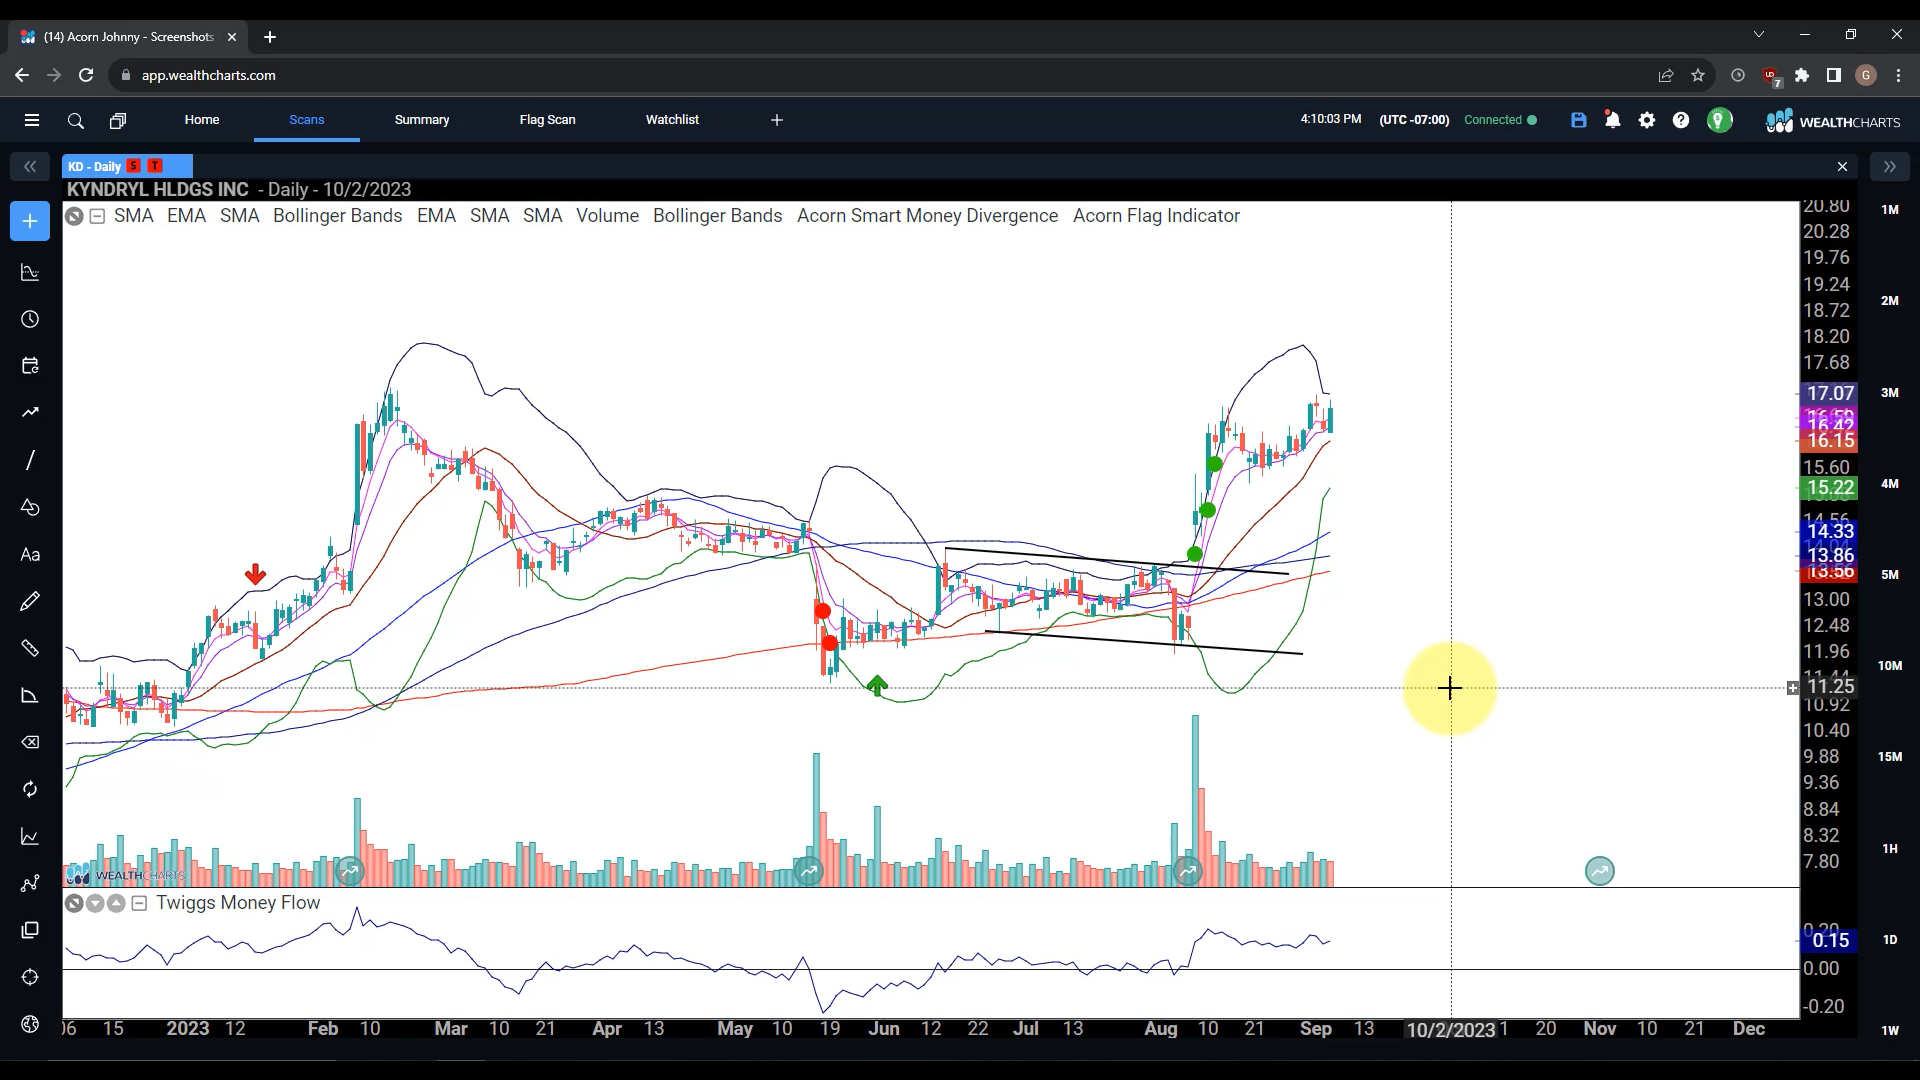Open the clock timeframe tool
Image resolution: width=1920 pixels, height=1080 pixels.
pos(30,319)
